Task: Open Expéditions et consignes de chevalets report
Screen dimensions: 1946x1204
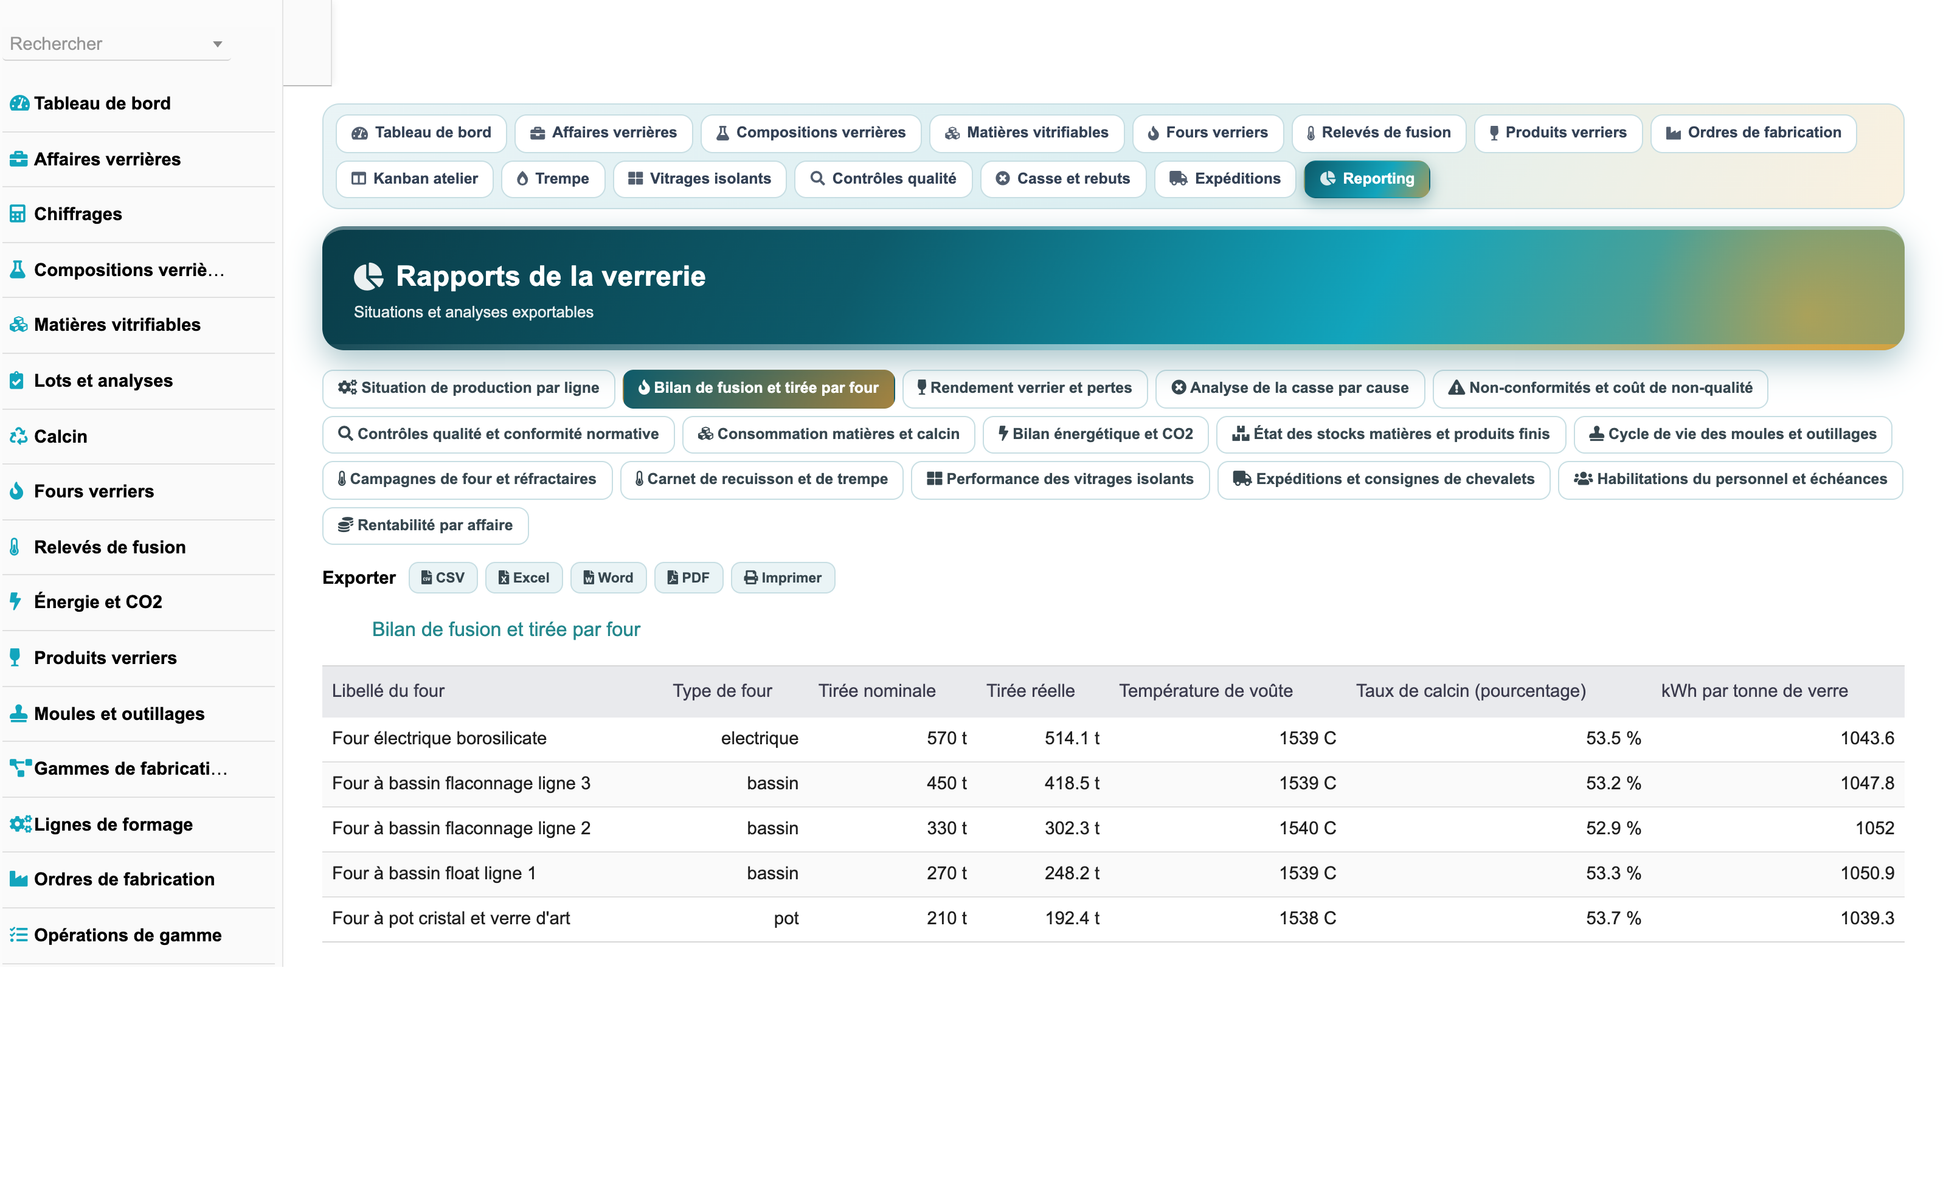Action: click(1384, 479)
